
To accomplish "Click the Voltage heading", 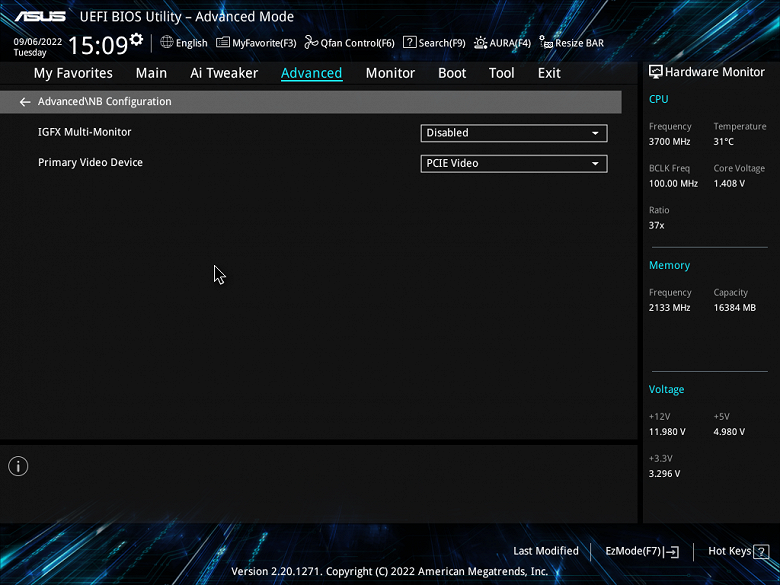I will (x=666, y=390).
